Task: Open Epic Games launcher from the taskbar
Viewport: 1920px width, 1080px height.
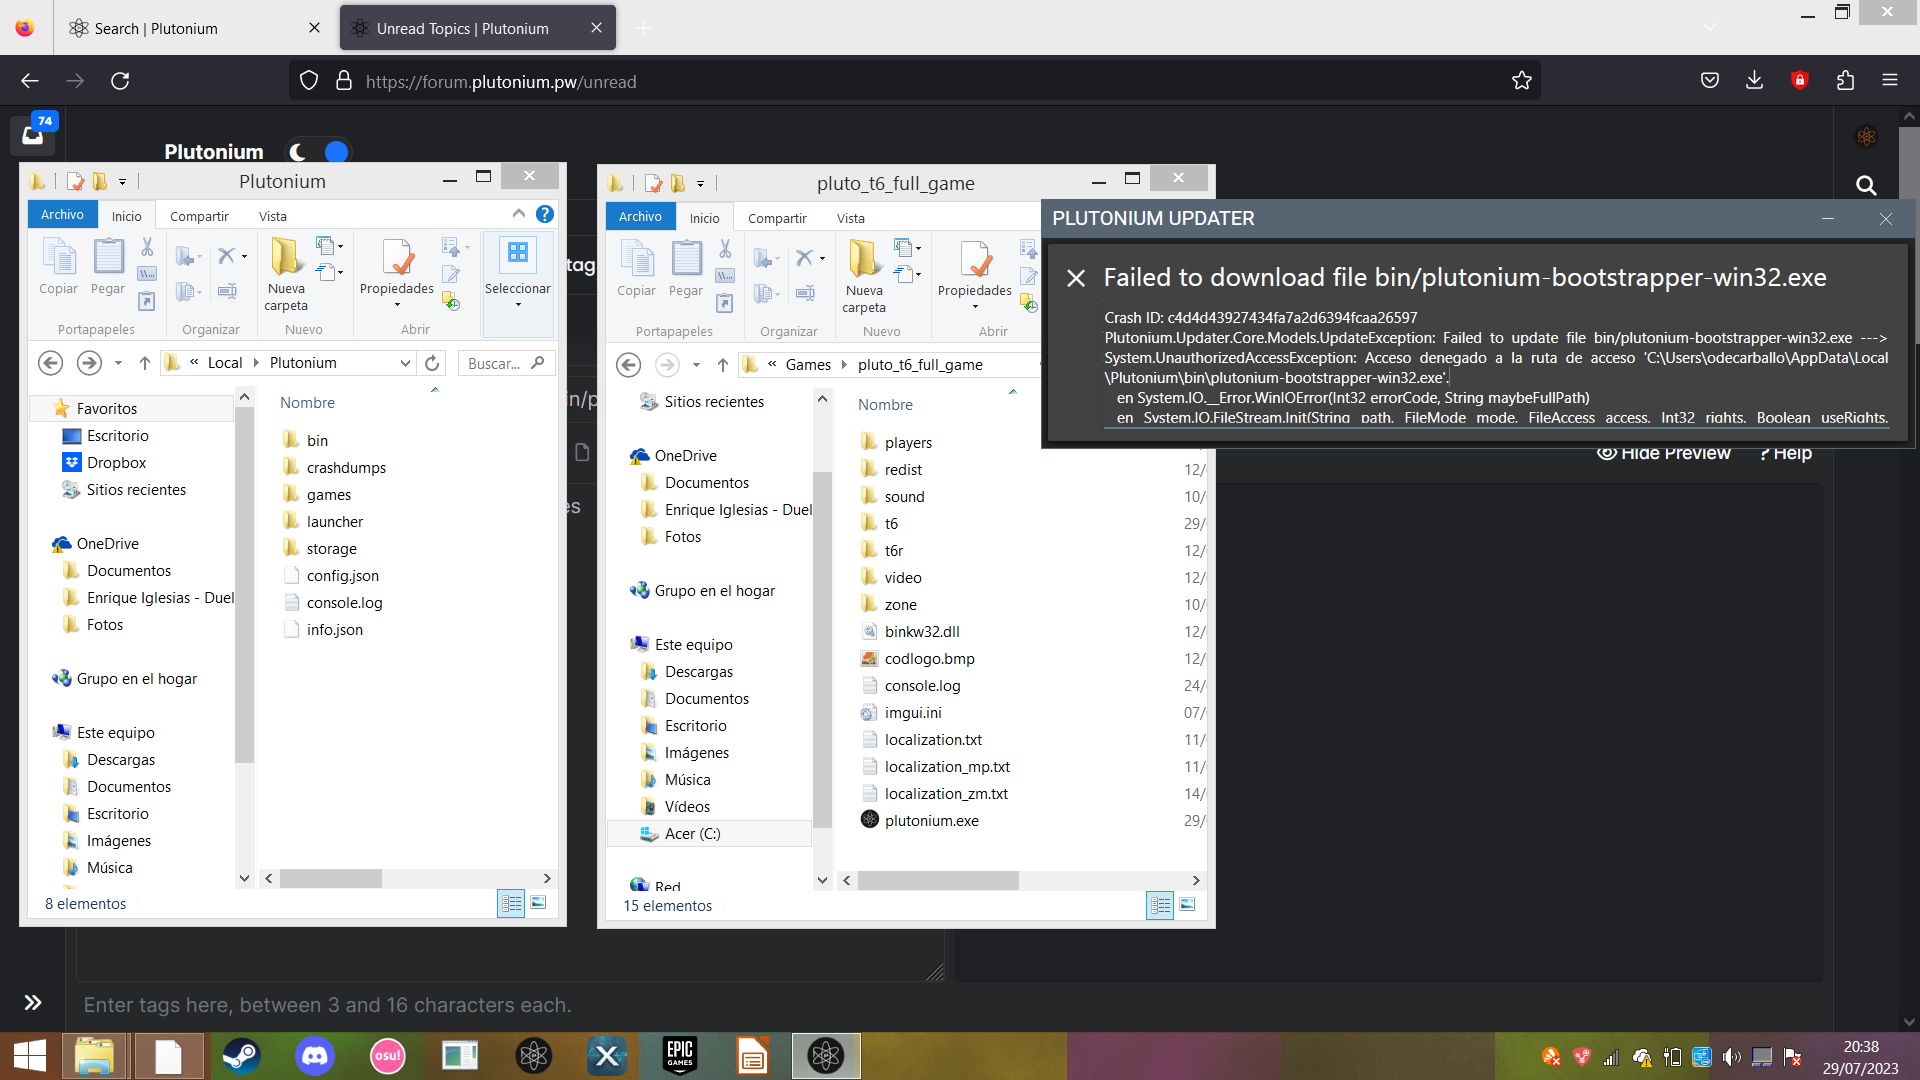Action: coord(680,1056)
